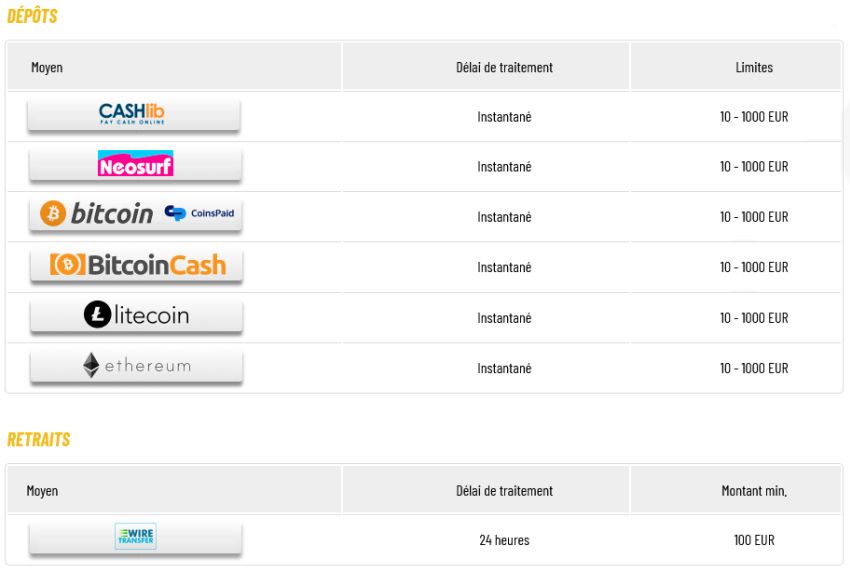850x573 pixels.
Task: Click the 24 heures processing time cell
Action: coord(504,540)
